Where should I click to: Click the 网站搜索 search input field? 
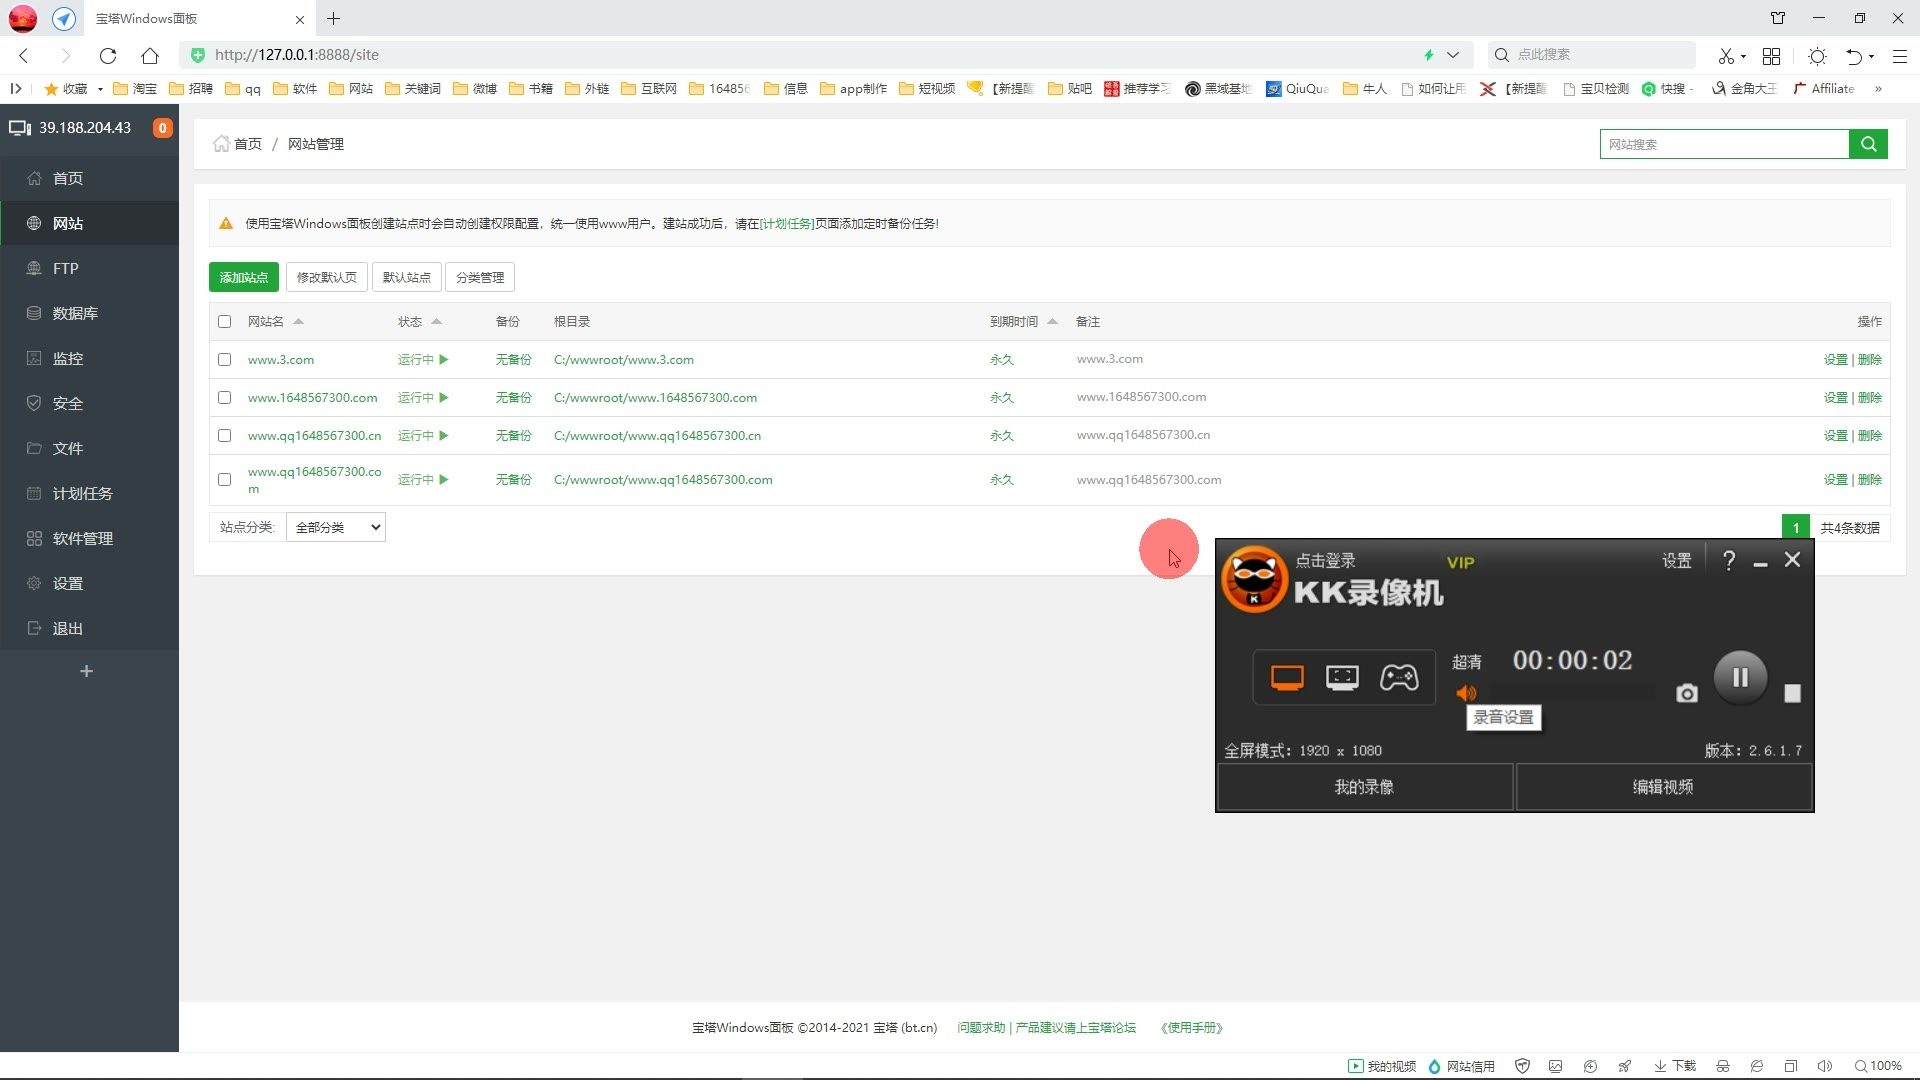click(x=1724, y=144)
